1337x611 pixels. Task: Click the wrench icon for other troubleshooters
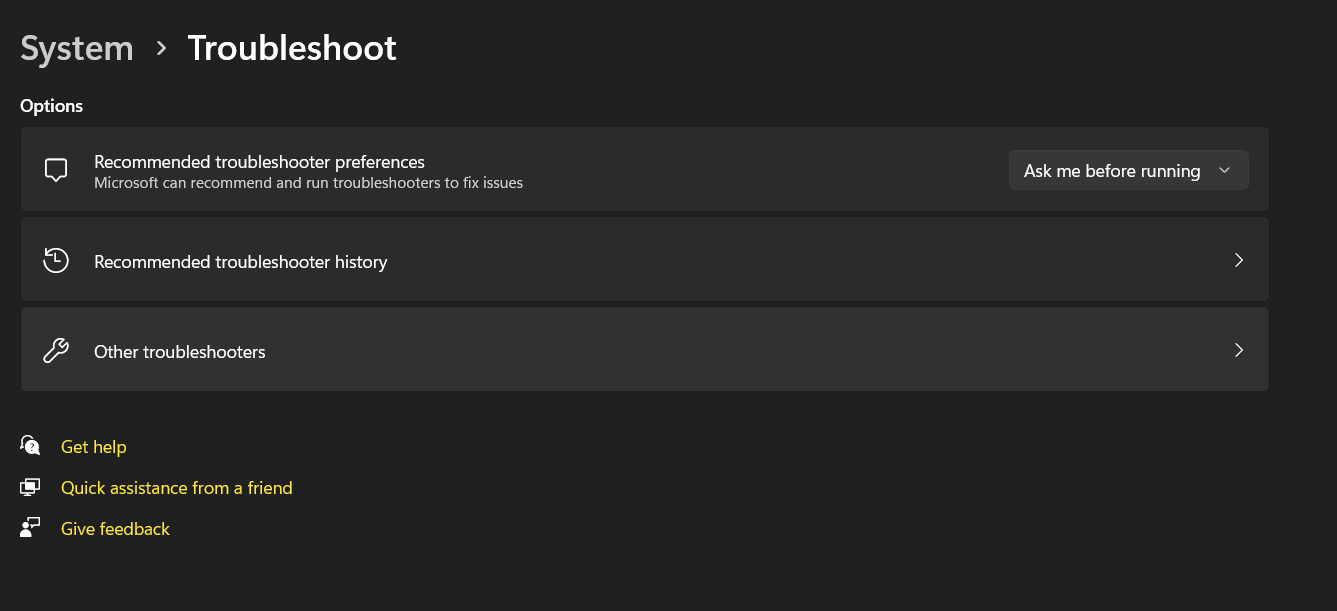(x=56, y=349)
